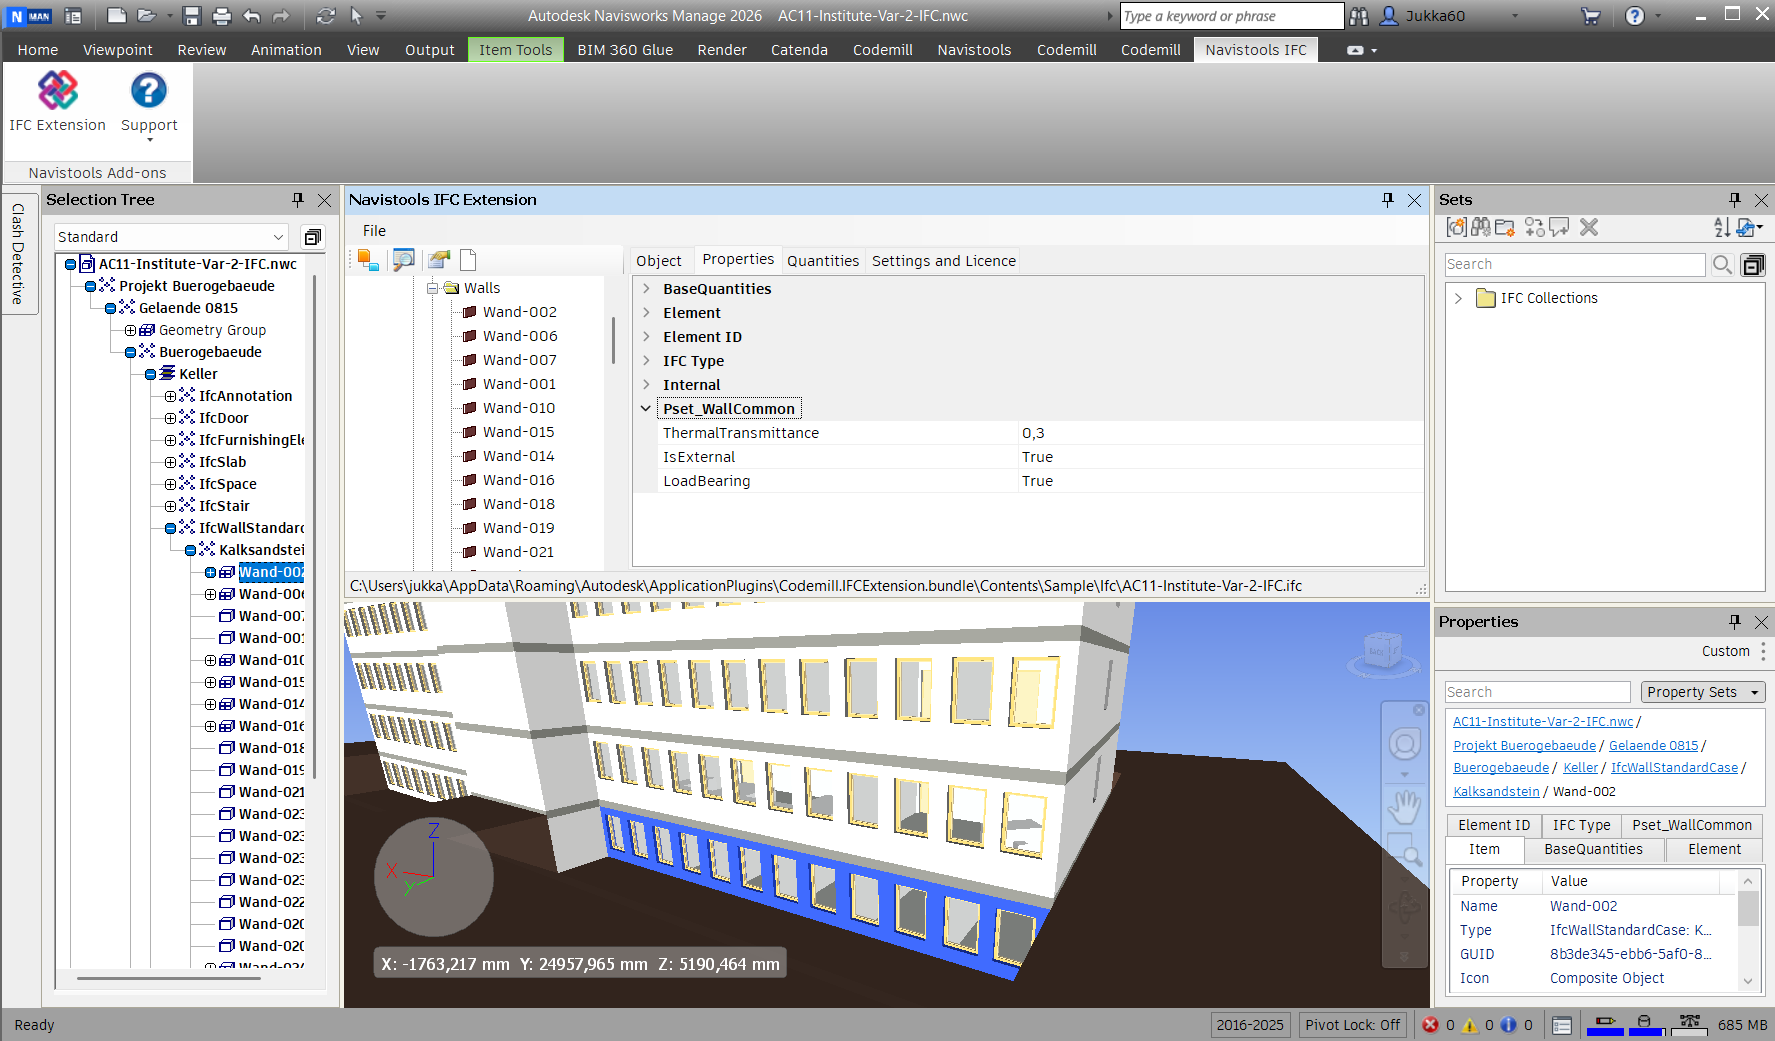This screenshot has width=1775, height=1041.
Task: Toggle auto-hide pin on Selection Tree panel
Action: 297,200
